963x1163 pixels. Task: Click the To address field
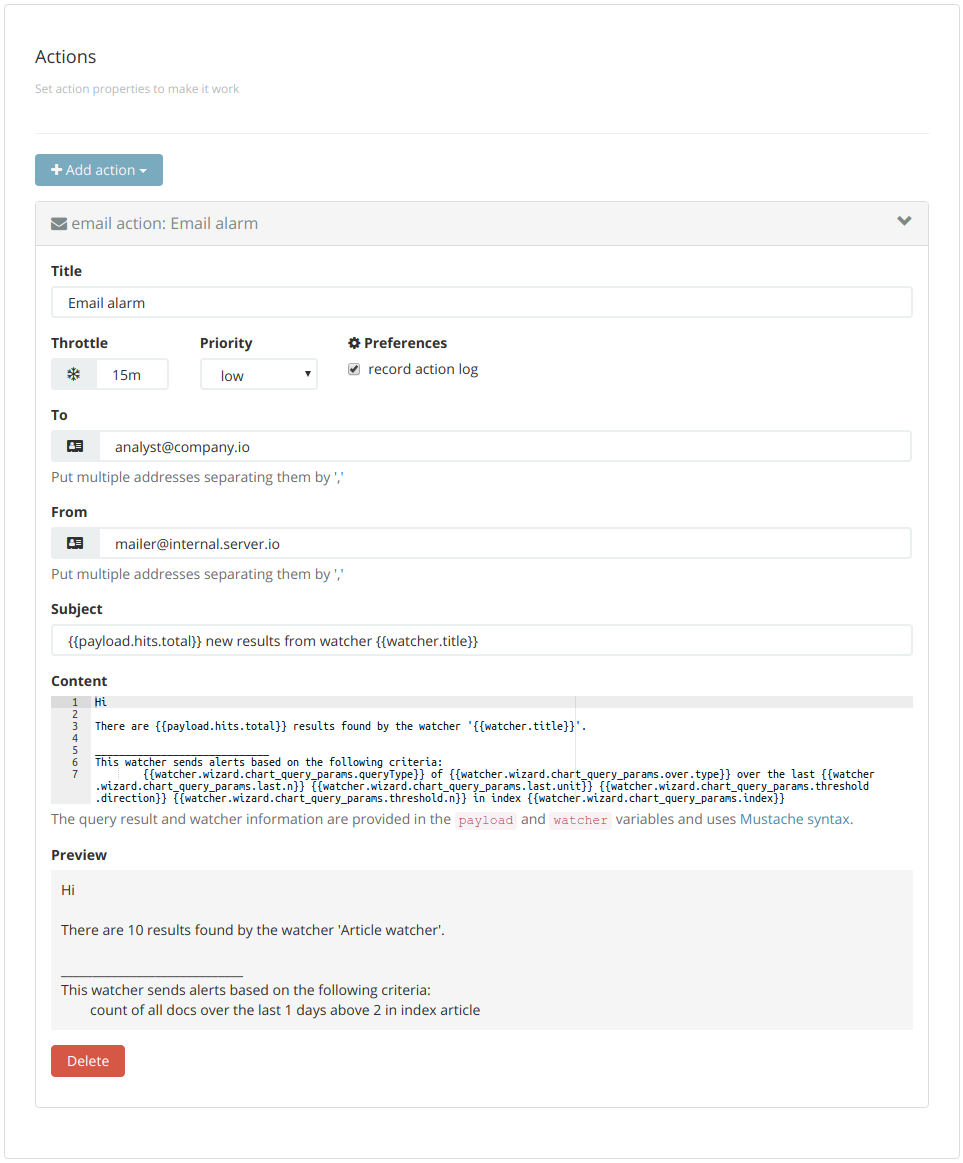pos(505,447)
